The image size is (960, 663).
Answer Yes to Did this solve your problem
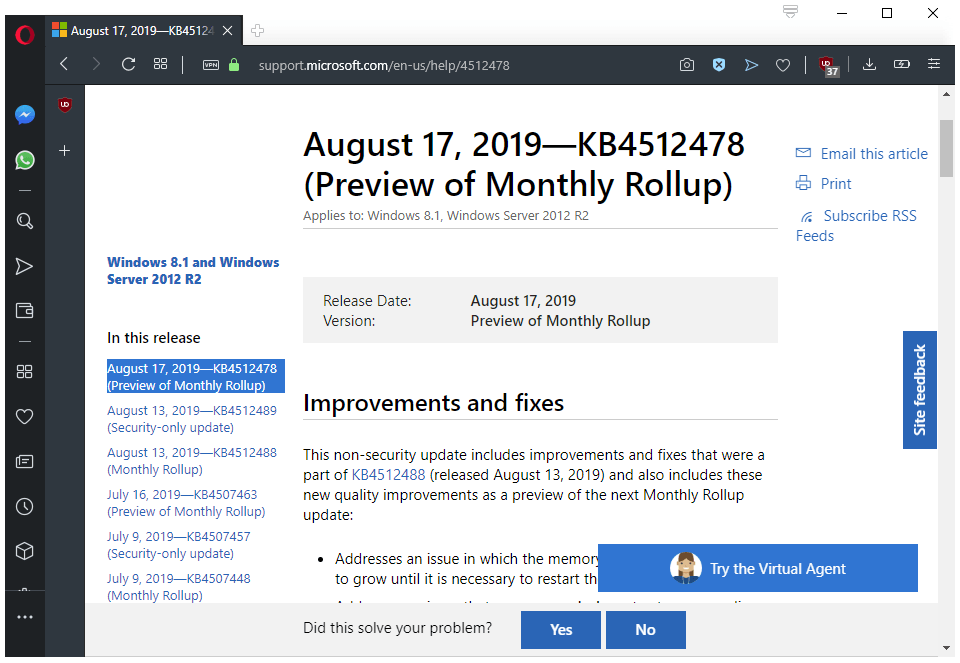click(x=561, y=629)
